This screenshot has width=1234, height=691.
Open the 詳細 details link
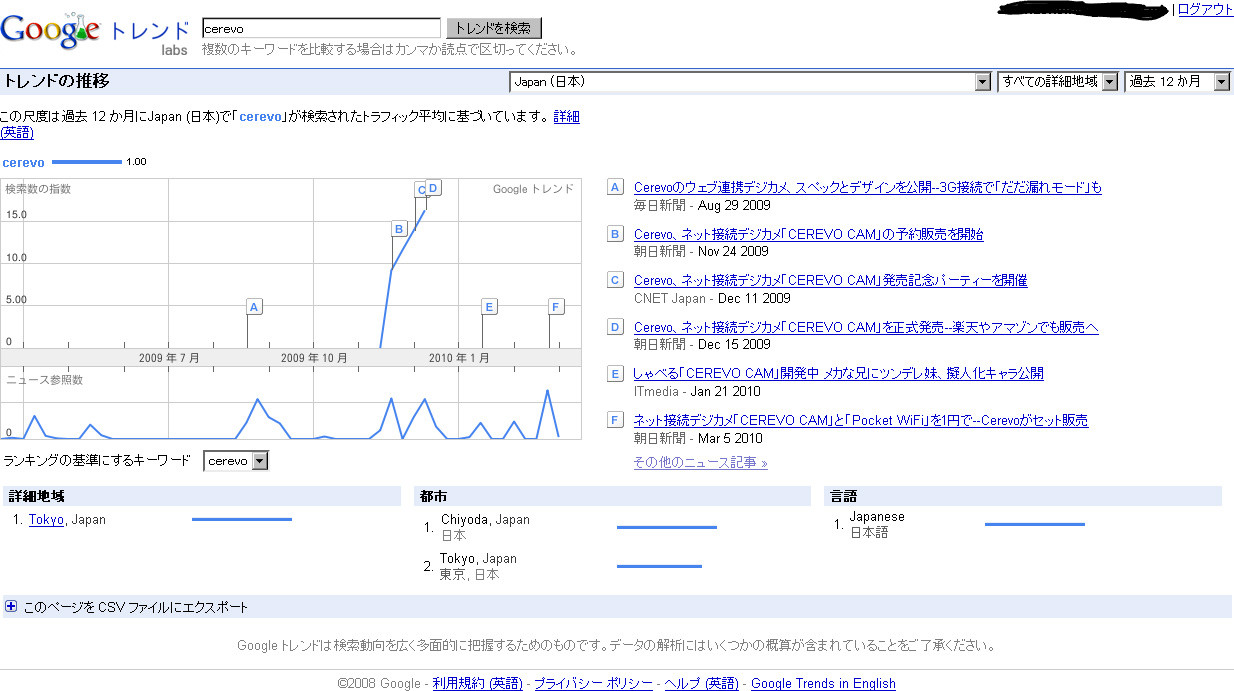(x=566, y=116)
